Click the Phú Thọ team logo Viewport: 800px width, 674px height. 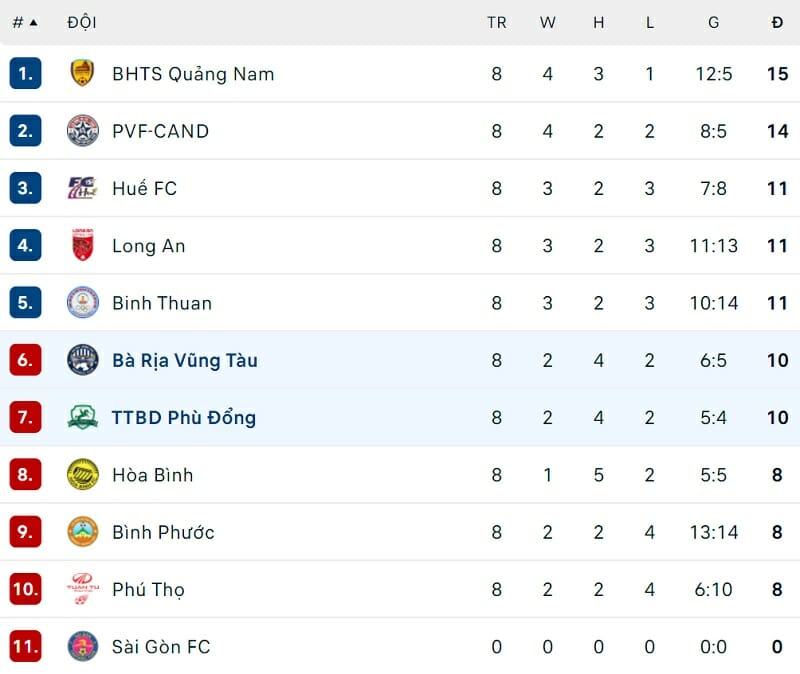[82, 589]
